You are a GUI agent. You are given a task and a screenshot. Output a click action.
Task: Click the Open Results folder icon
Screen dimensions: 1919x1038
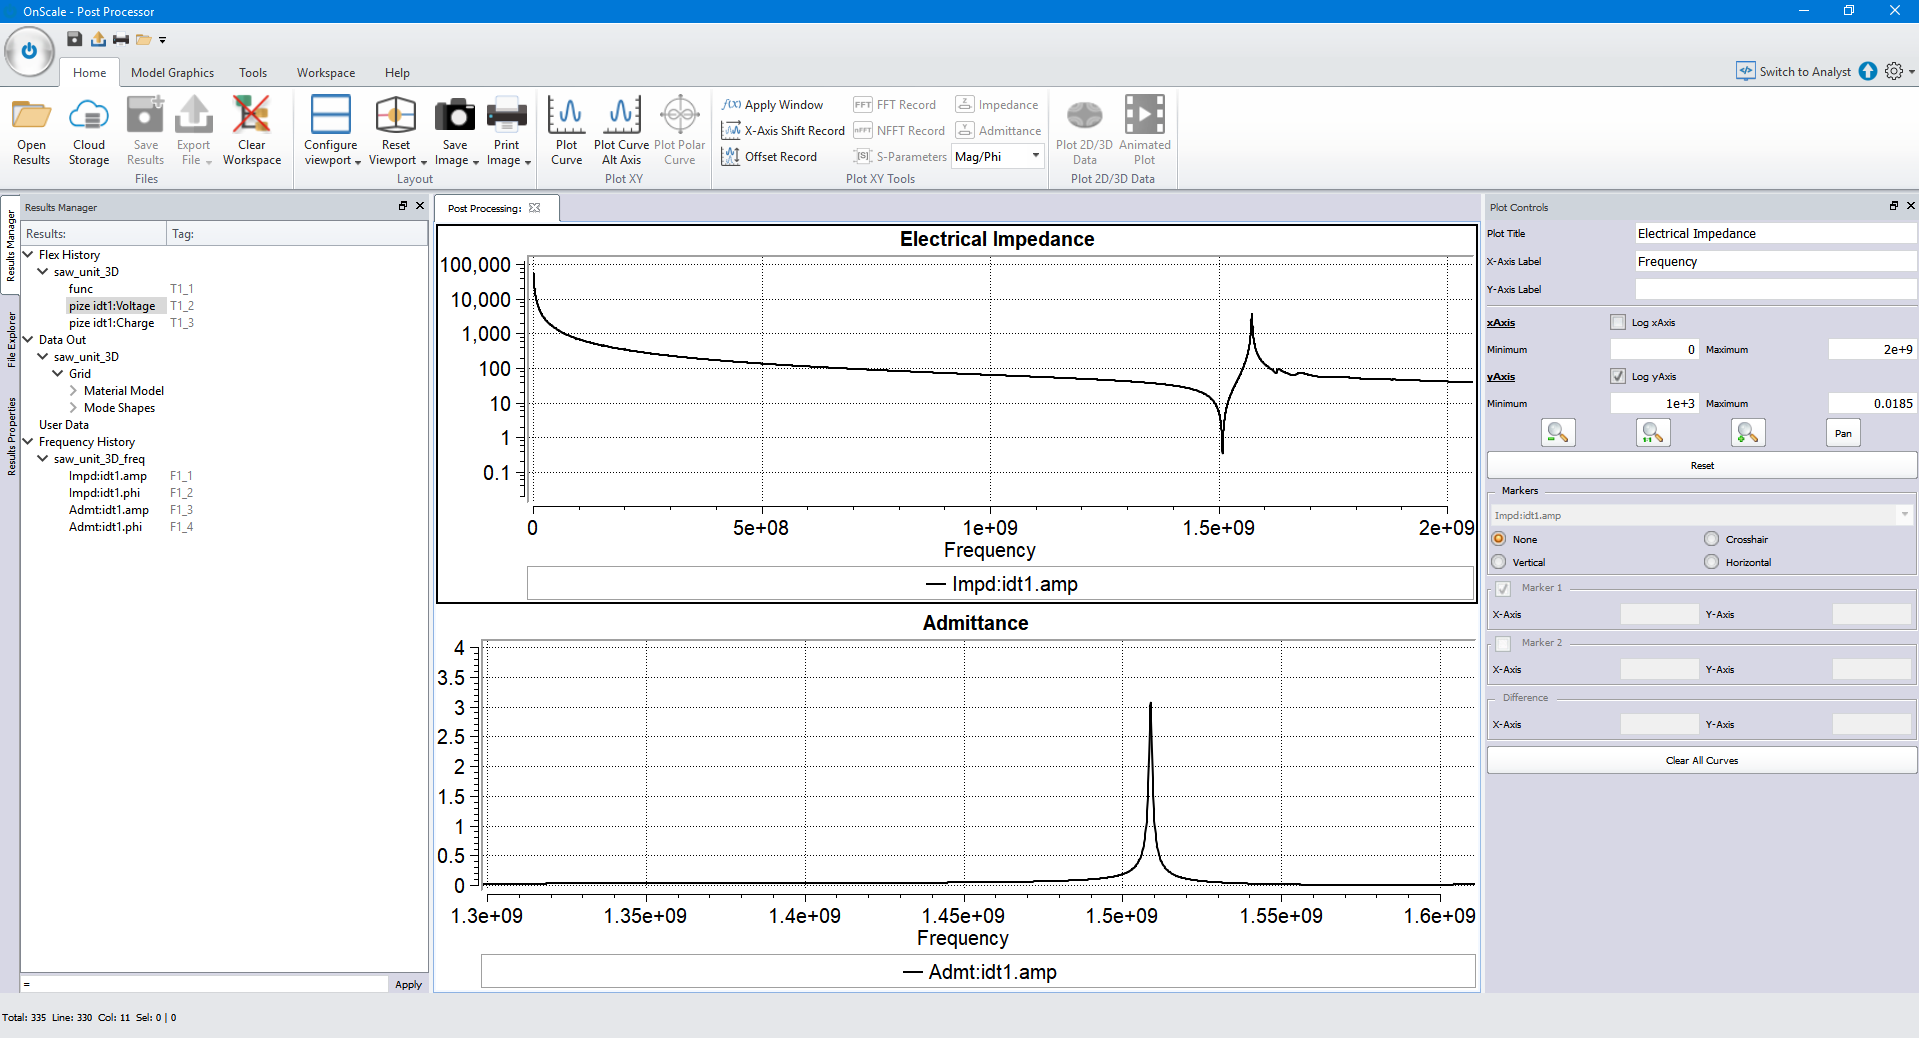(x=31, y=116)
